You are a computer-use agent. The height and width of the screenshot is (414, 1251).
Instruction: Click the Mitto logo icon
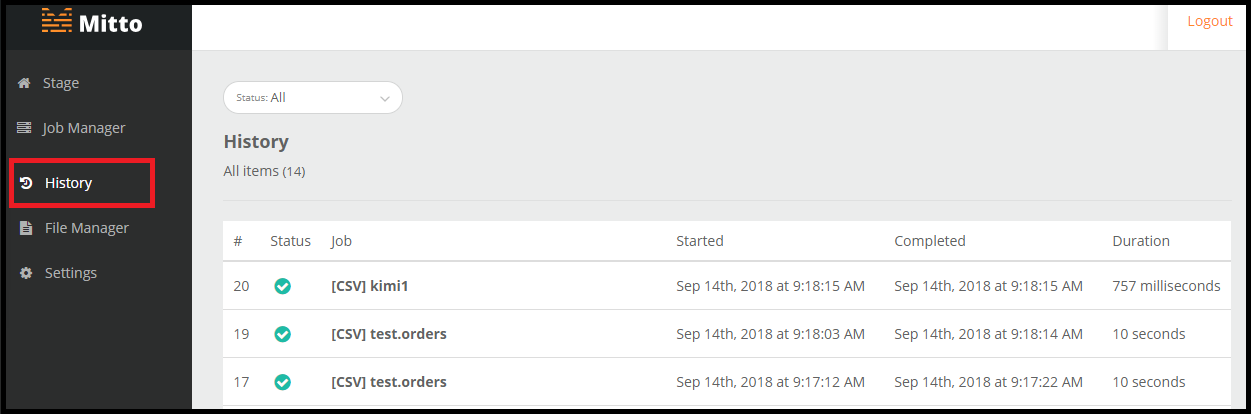pos(57,20)
